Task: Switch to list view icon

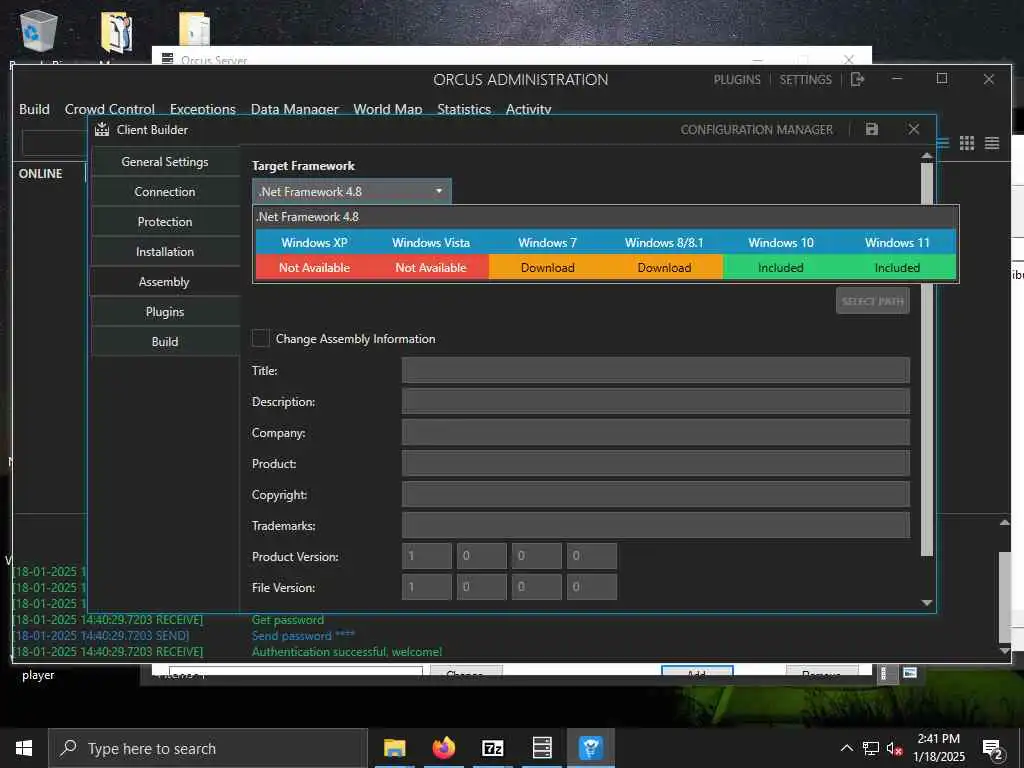Action: [992, 143]
